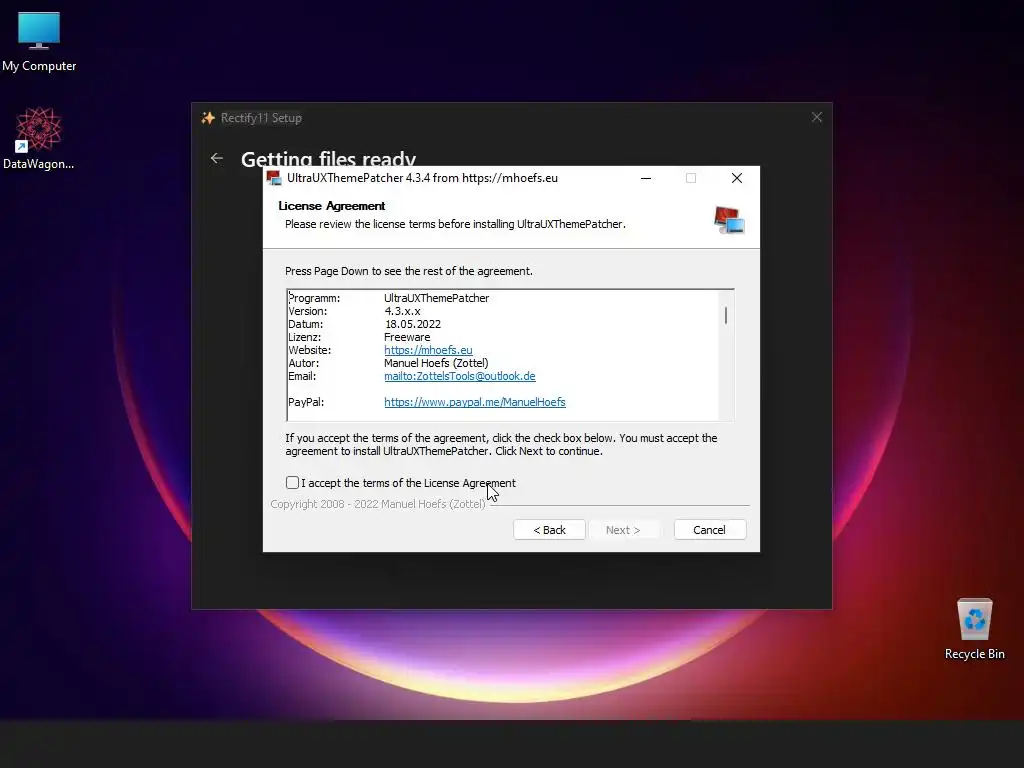
Task: Click the '18.05.2022' date value
Action: pos(413,324)
